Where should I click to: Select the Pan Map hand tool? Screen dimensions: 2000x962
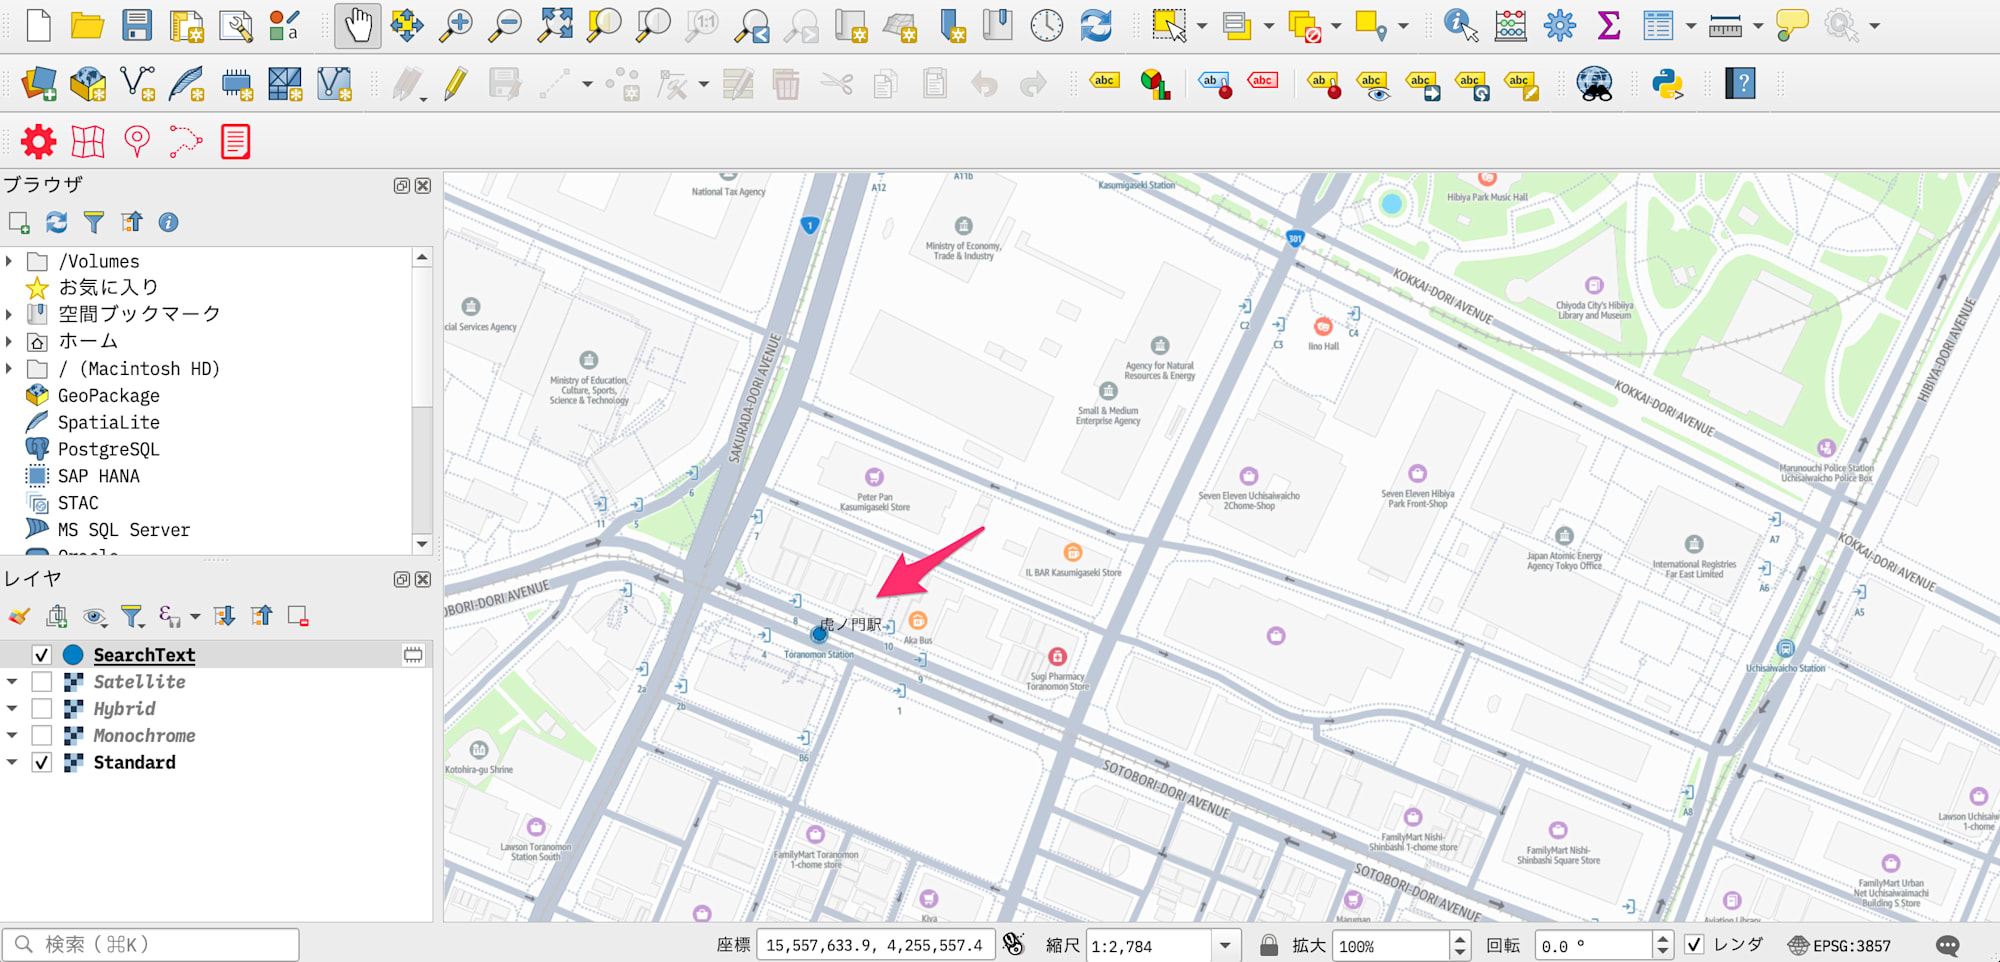357,26
